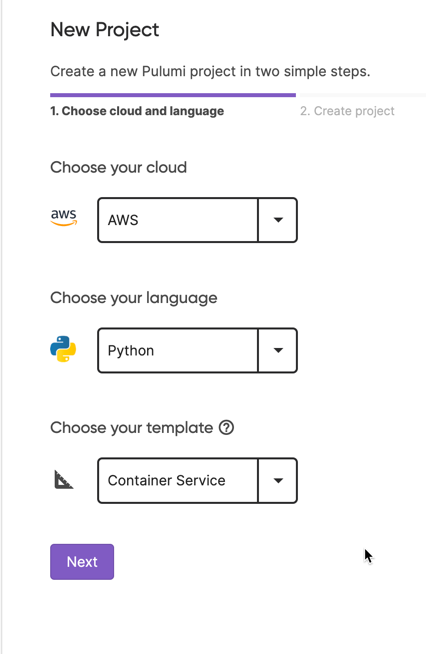Open the template dropdown arrow

tap(278, 480)
